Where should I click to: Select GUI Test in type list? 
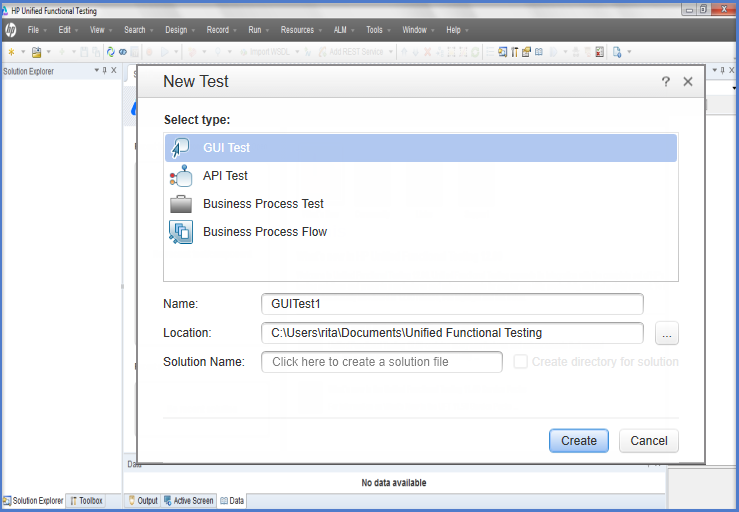[x=421, y=148]
